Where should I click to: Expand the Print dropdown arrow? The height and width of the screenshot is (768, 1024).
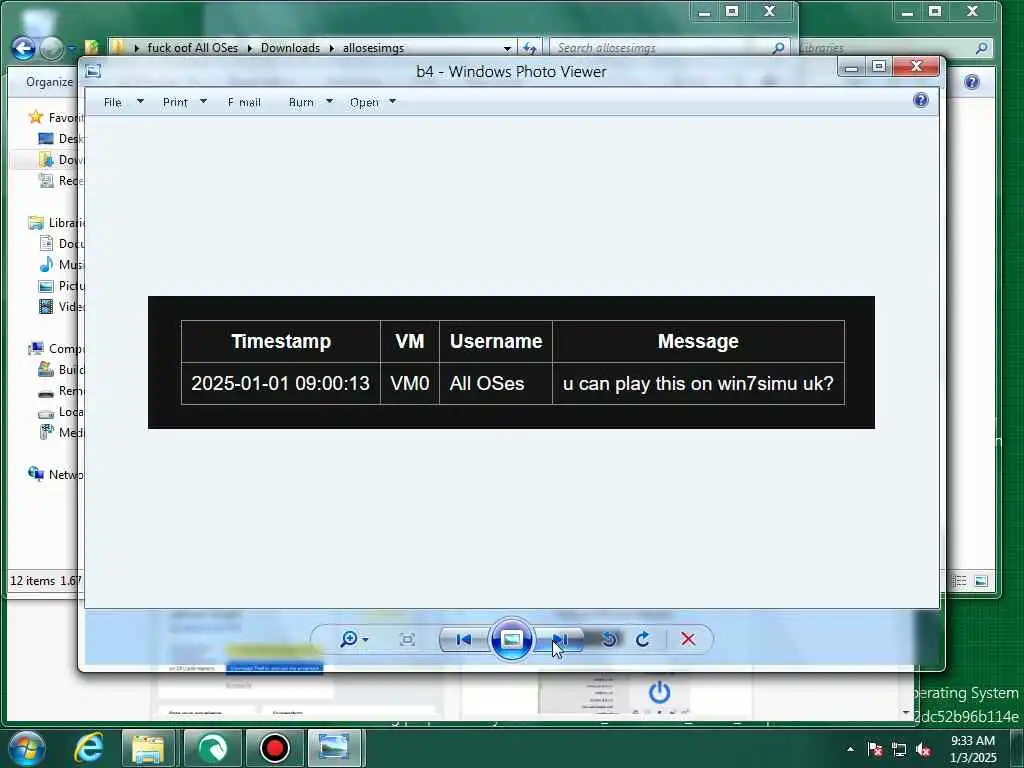click(203, 101)
